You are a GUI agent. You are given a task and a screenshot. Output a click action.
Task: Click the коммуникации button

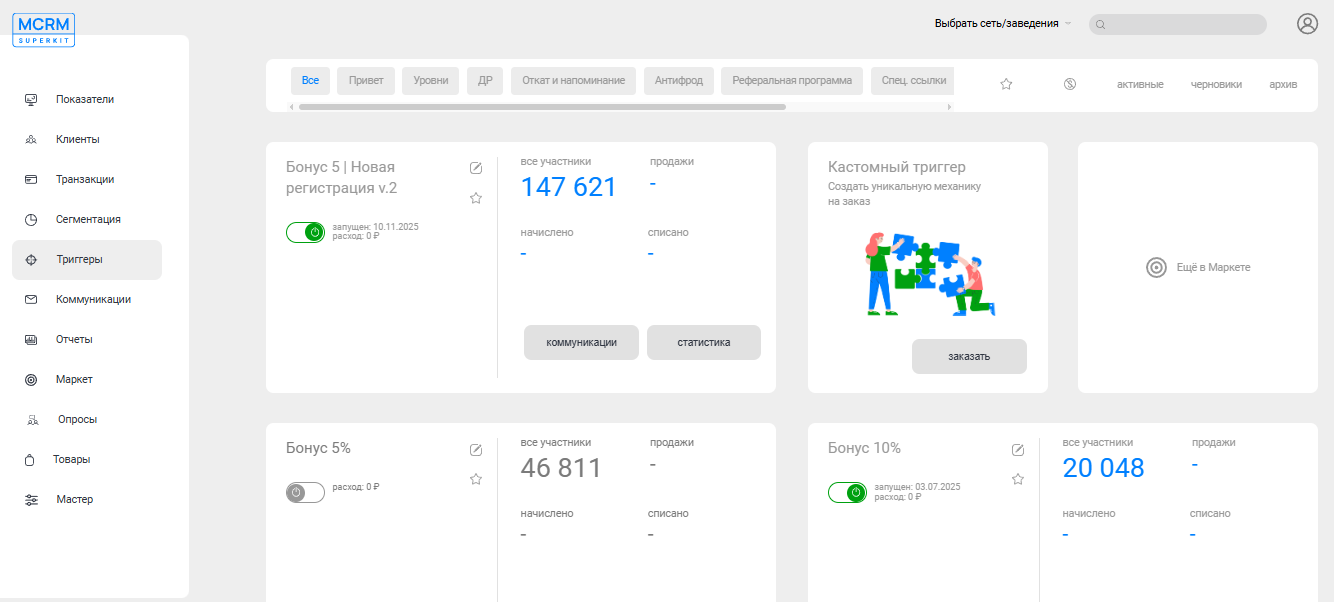[581, 342]
